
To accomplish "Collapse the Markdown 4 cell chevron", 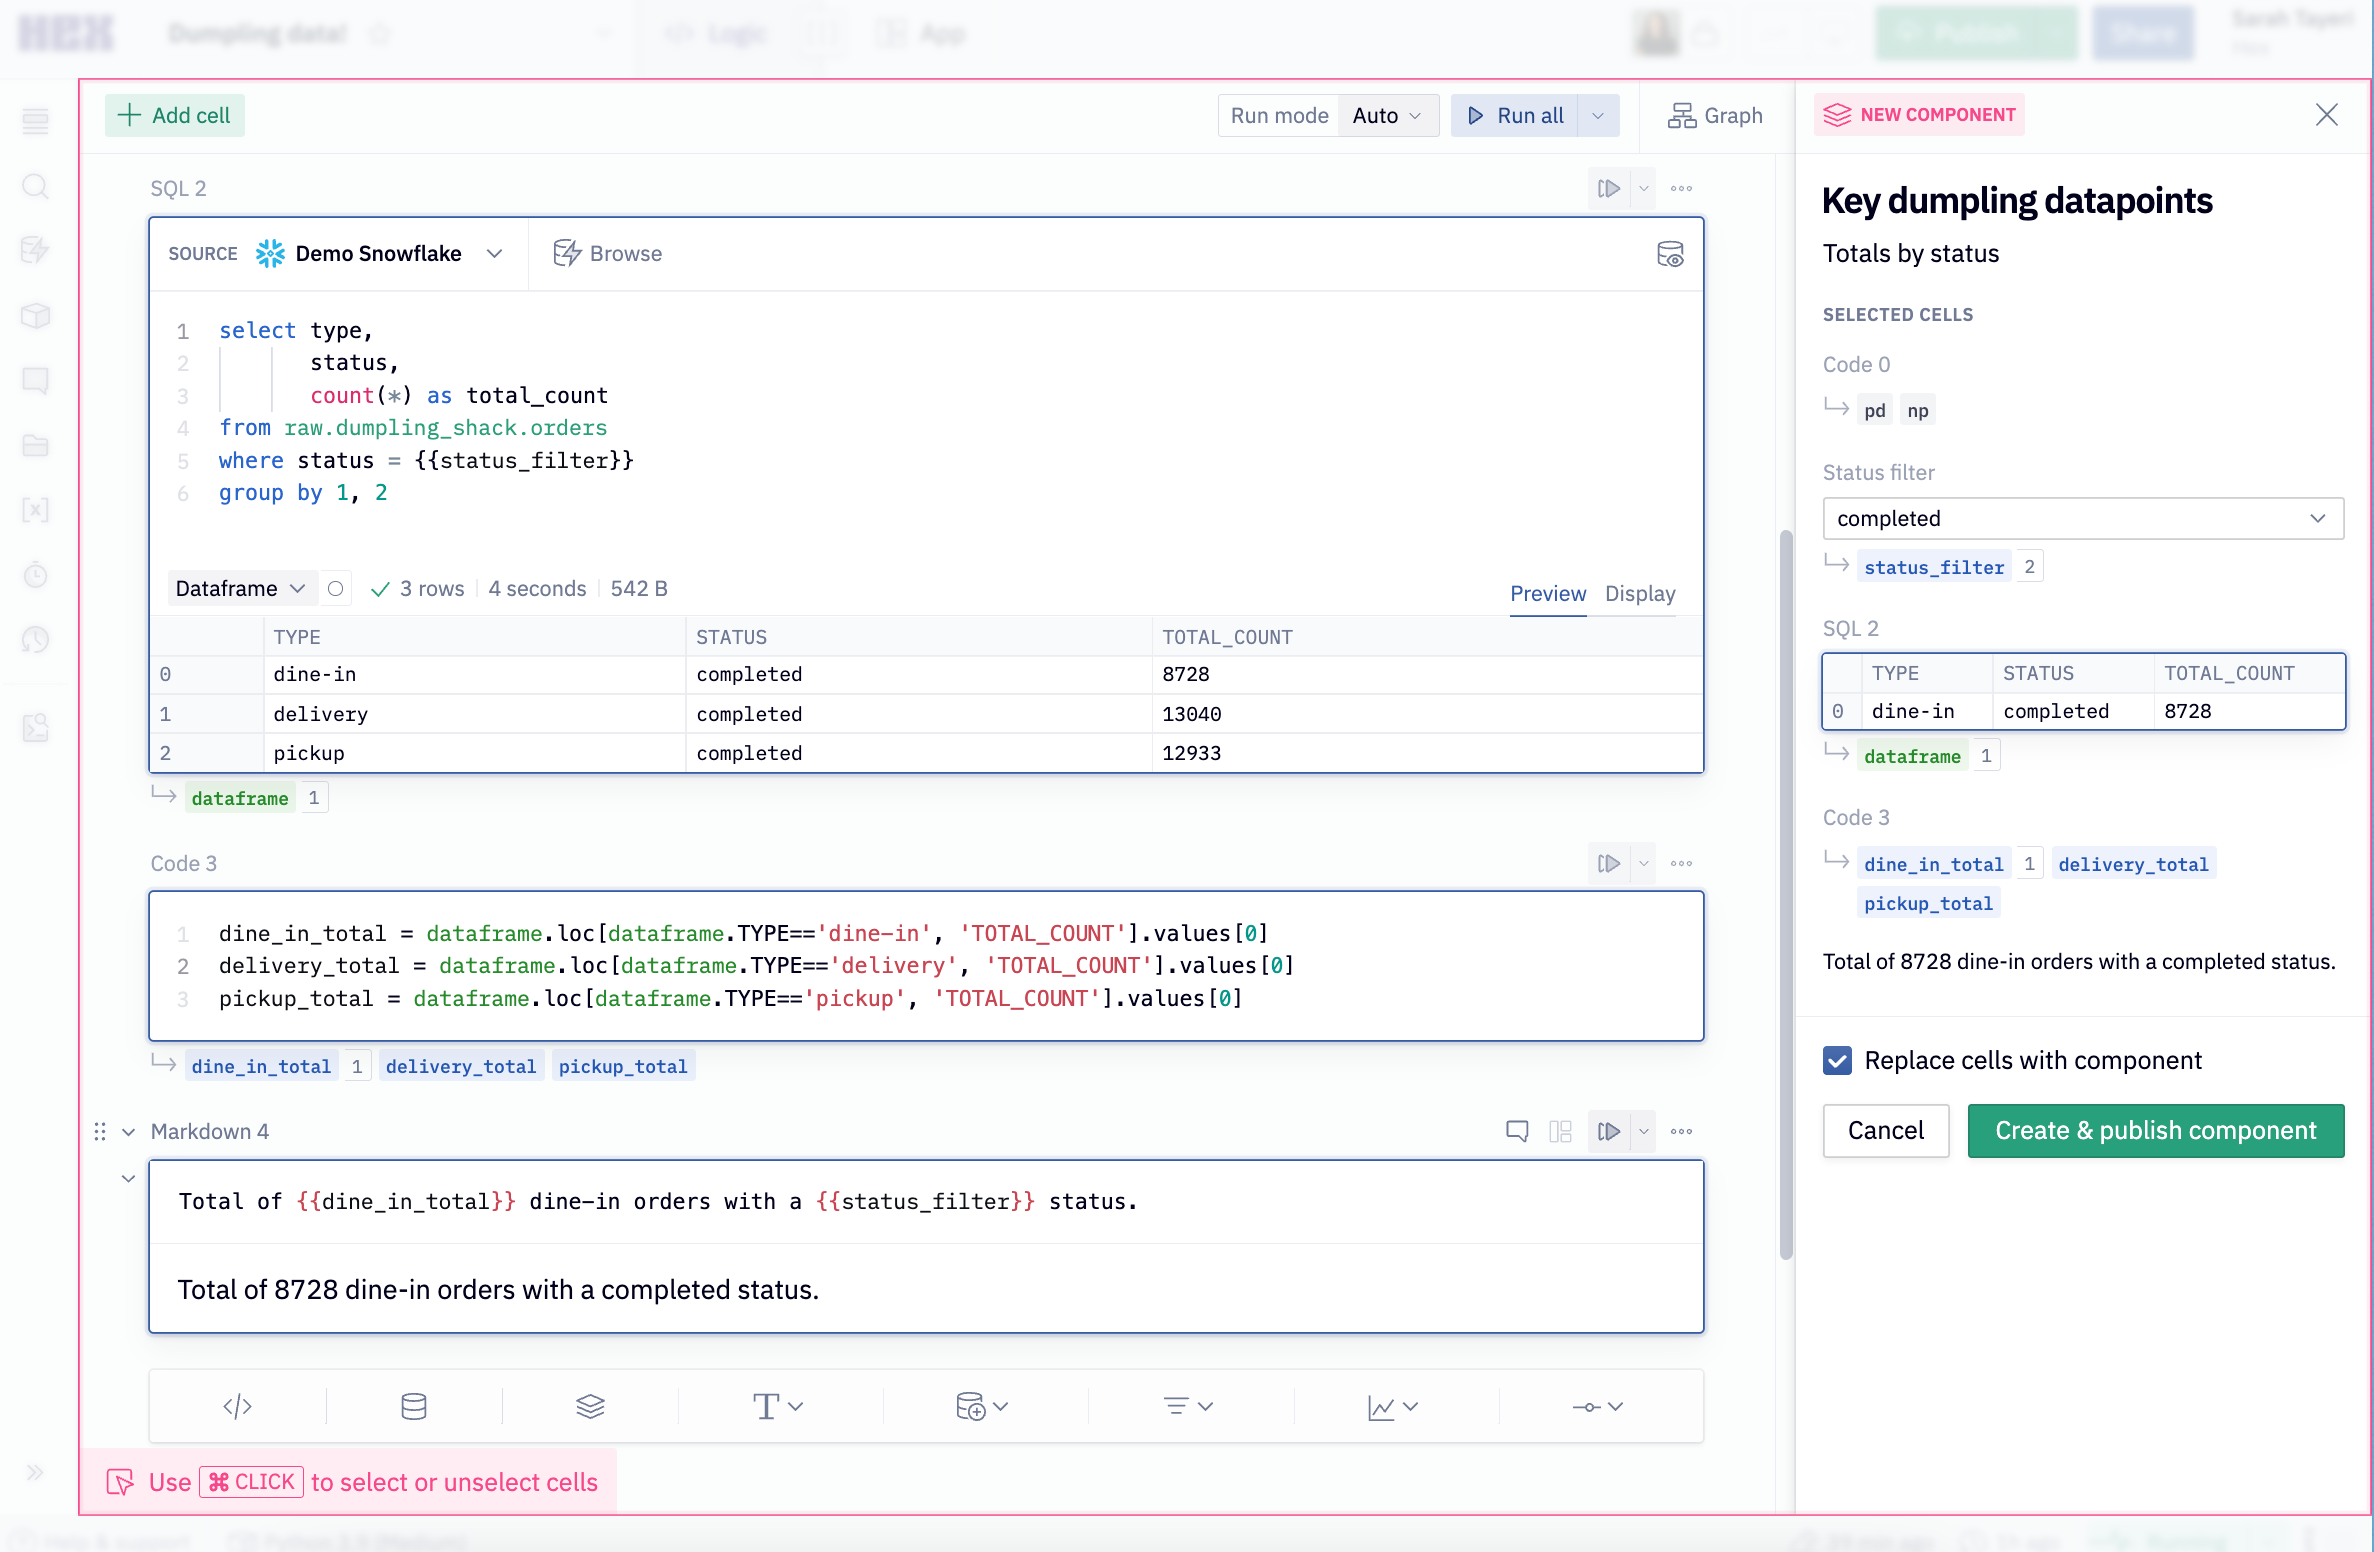I will point(128,1132).
